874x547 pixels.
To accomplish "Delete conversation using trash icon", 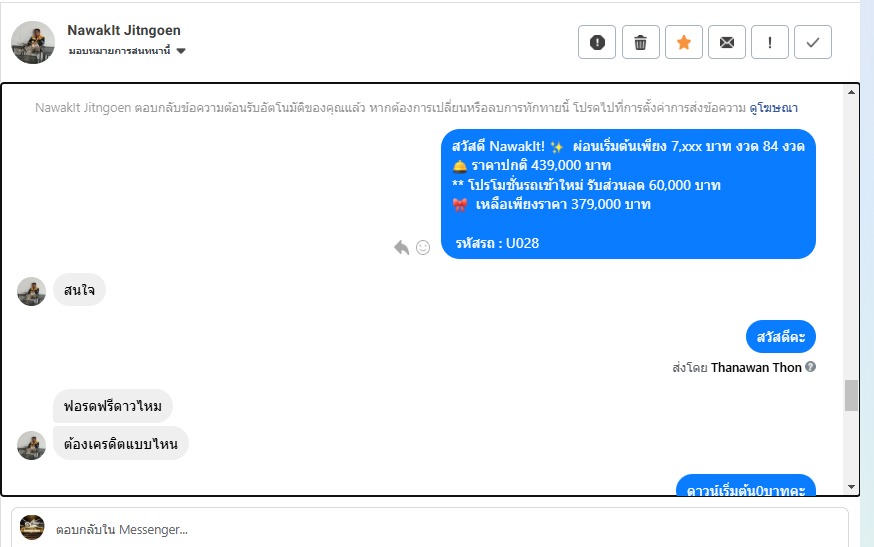I will pos(640,42).
